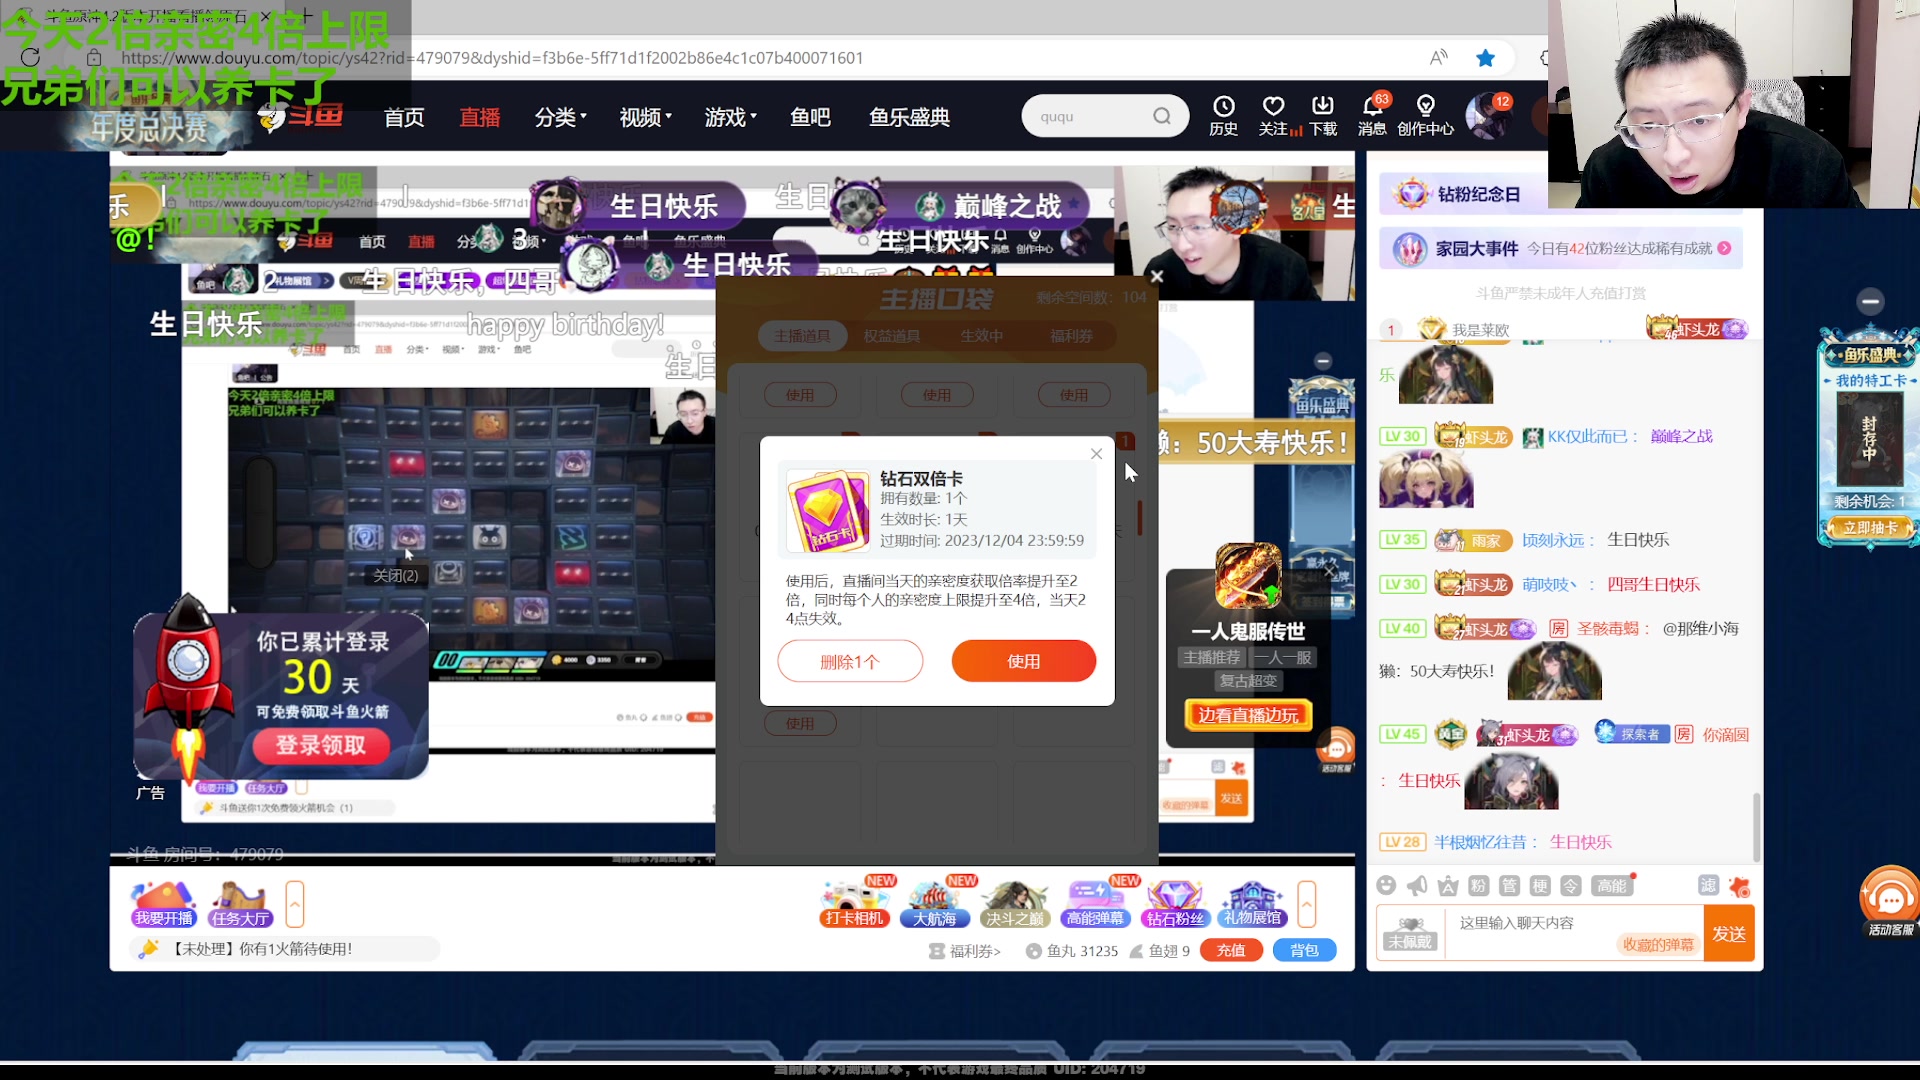Expand the 分类 dropdown in top navigation

point(560,116)
